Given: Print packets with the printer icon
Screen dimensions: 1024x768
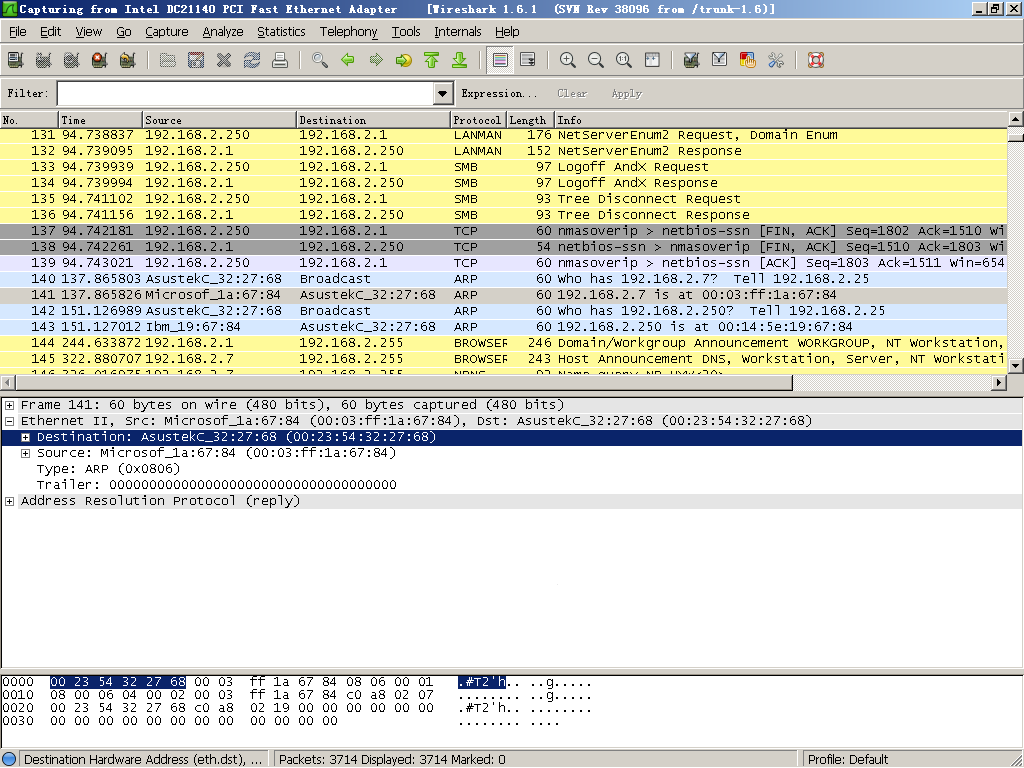Looking at the screenshot, I should click(280, 60).
